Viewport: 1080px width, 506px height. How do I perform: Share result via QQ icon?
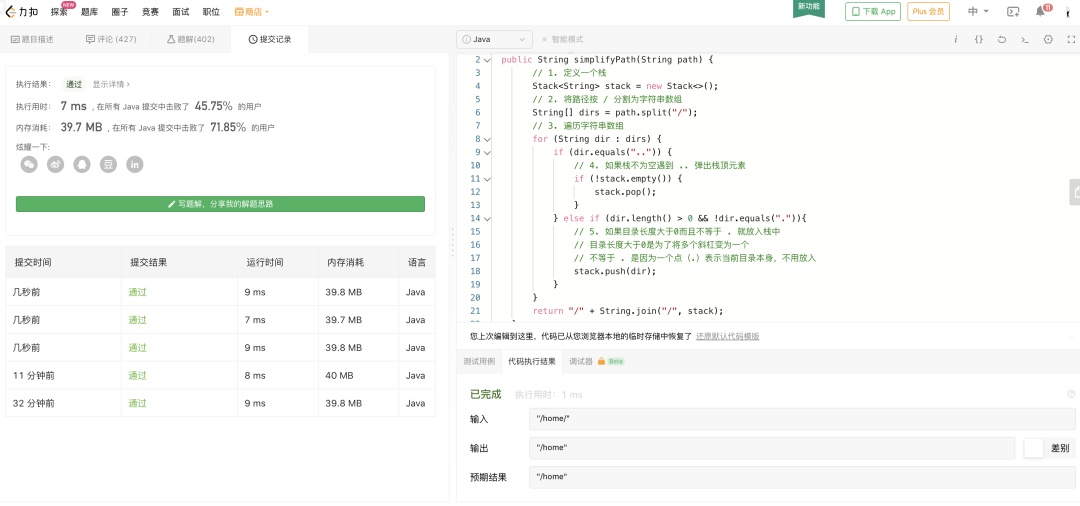[x=82, y=164]
